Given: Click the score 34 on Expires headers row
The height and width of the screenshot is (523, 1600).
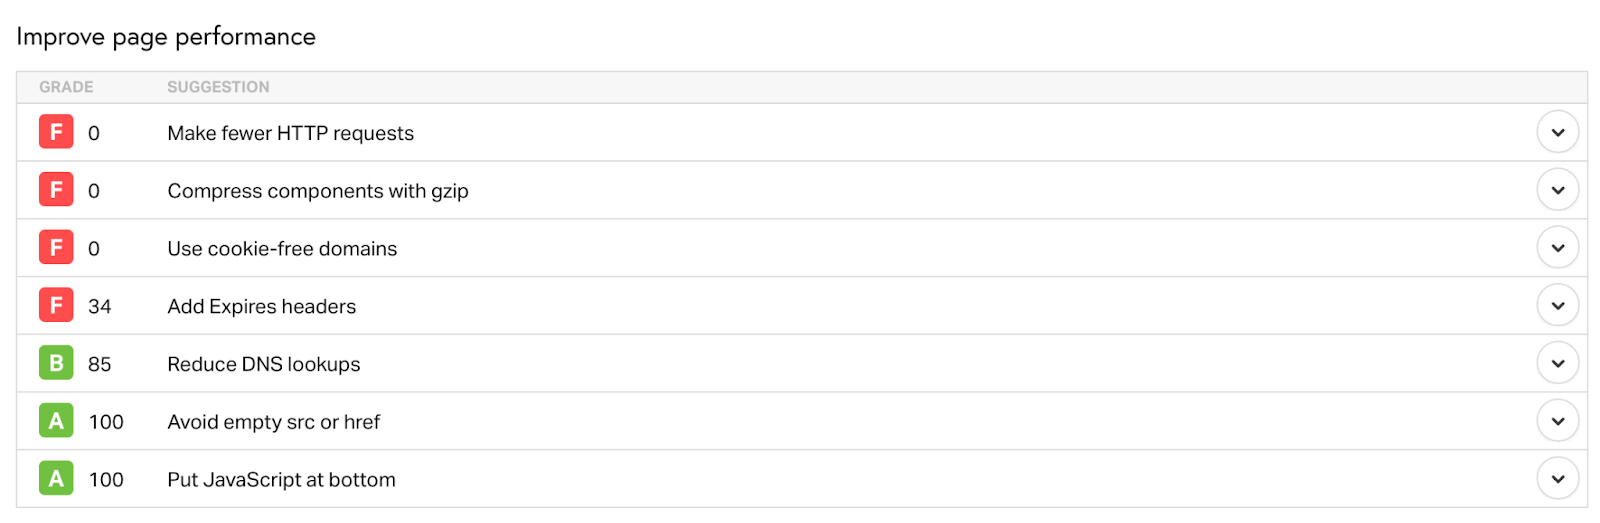Looking at the screenshot, I should [x=99, y=307].
